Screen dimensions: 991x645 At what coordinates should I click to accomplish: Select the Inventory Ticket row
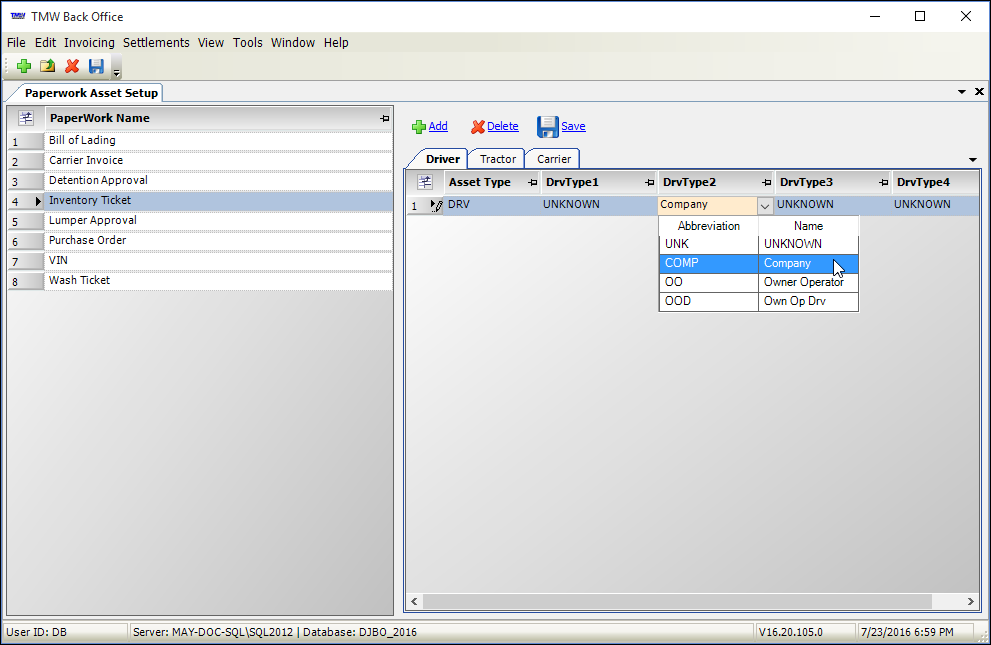(218, 200)
